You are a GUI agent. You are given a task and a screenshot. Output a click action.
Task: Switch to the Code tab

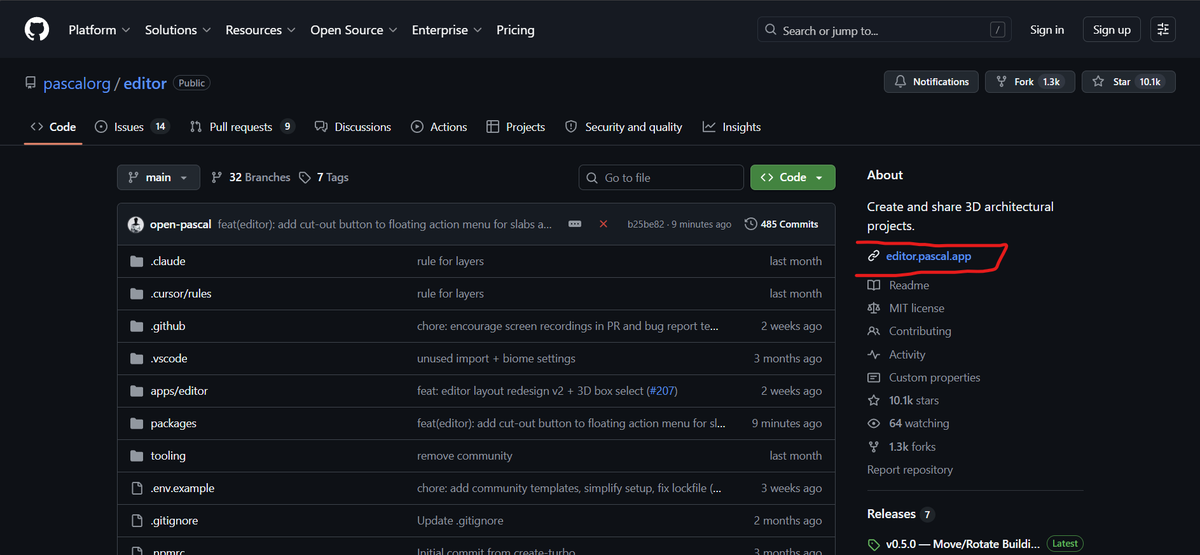pos(53,127)
